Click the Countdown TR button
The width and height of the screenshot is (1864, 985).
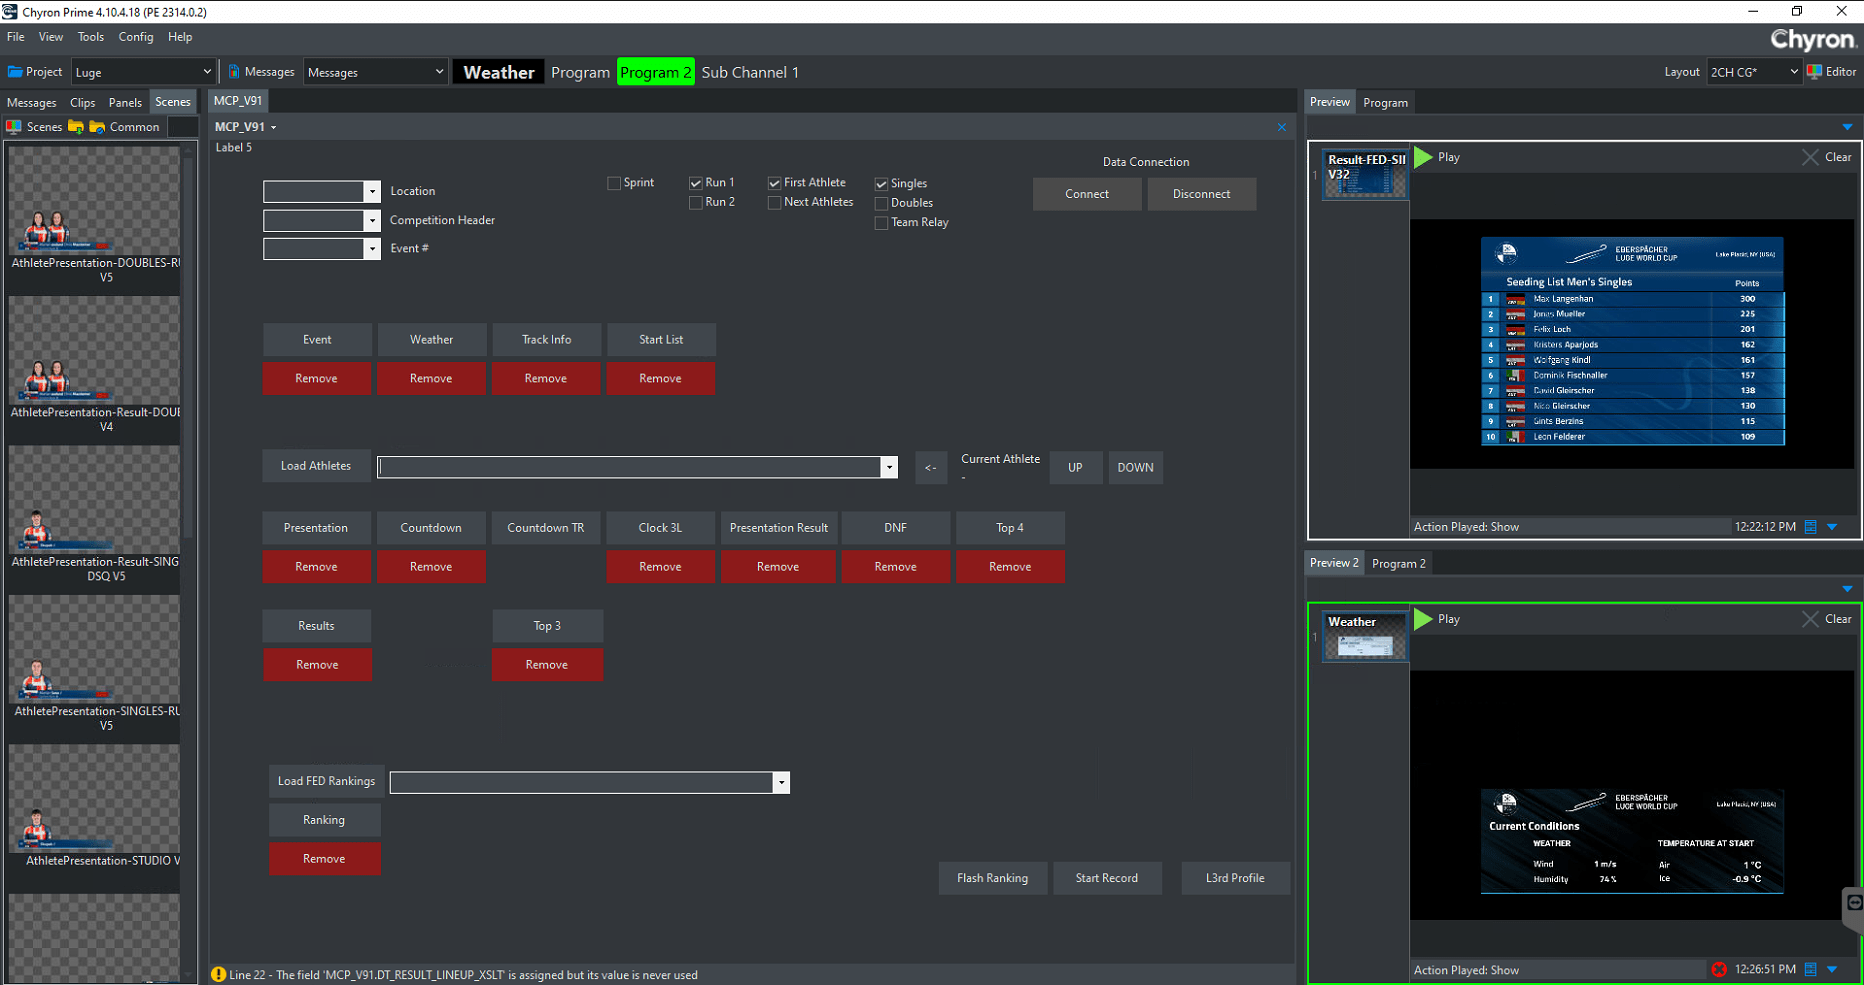546,528
